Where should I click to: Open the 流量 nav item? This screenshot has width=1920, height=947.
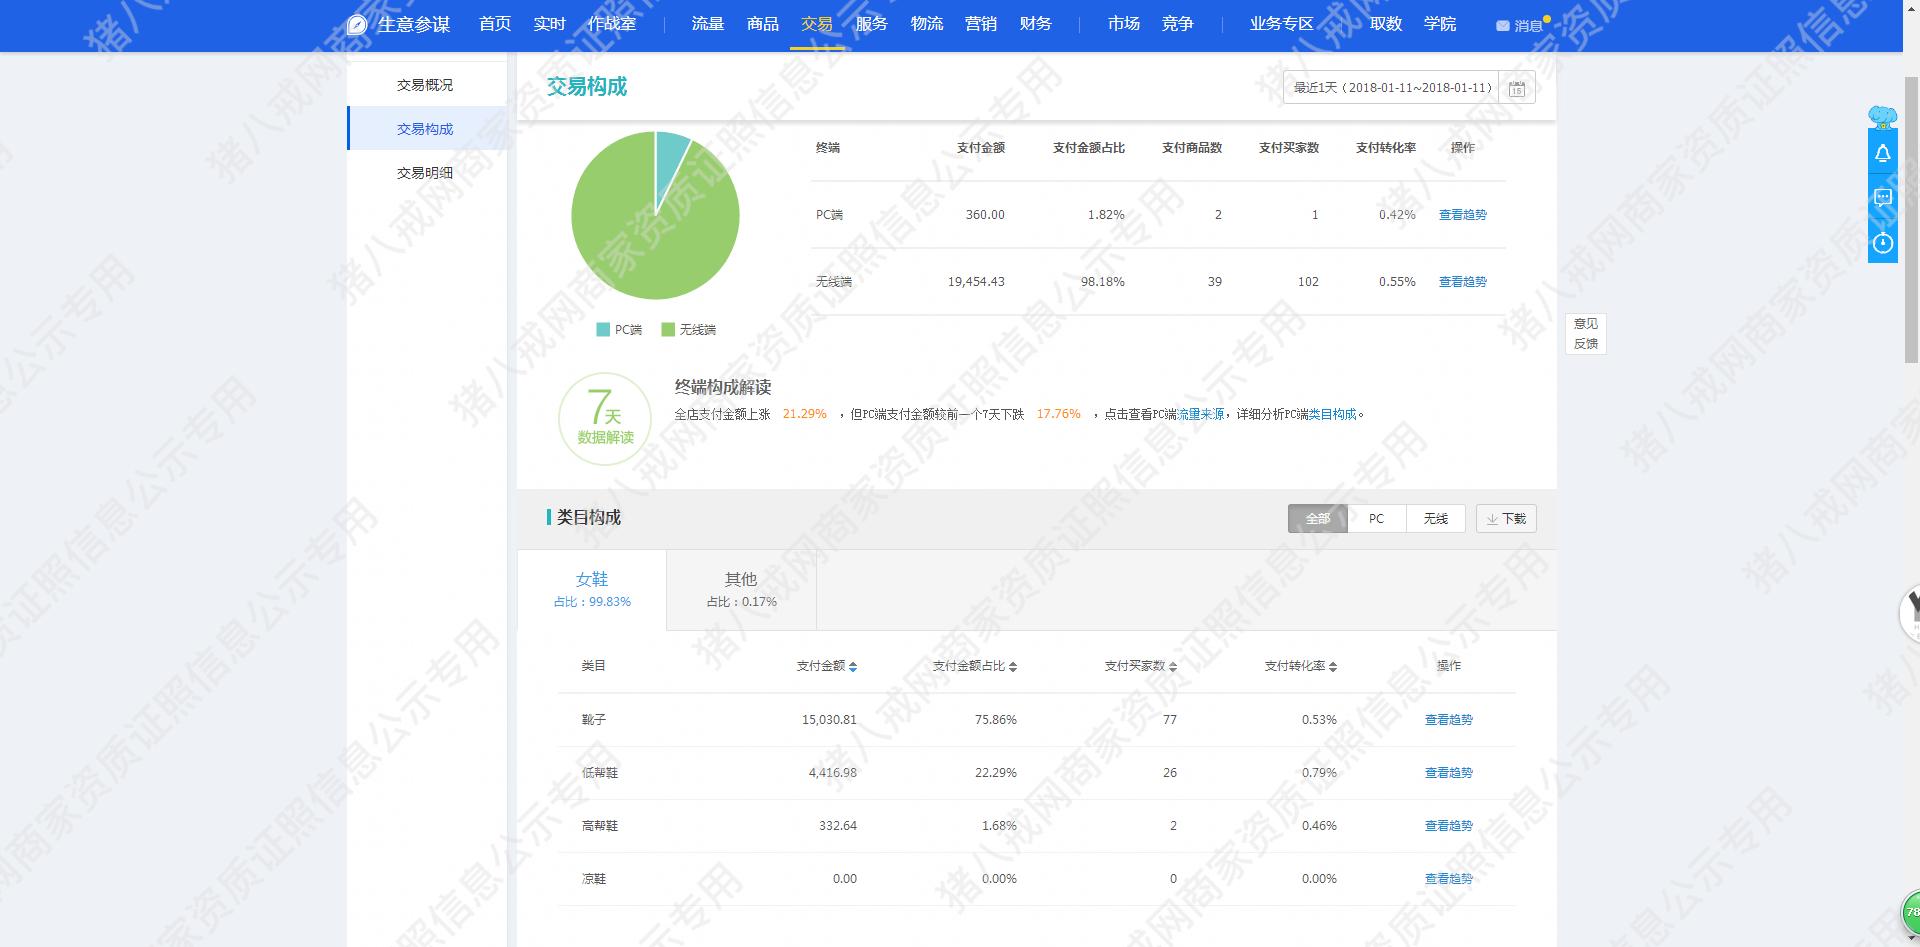tap(708, 24)
